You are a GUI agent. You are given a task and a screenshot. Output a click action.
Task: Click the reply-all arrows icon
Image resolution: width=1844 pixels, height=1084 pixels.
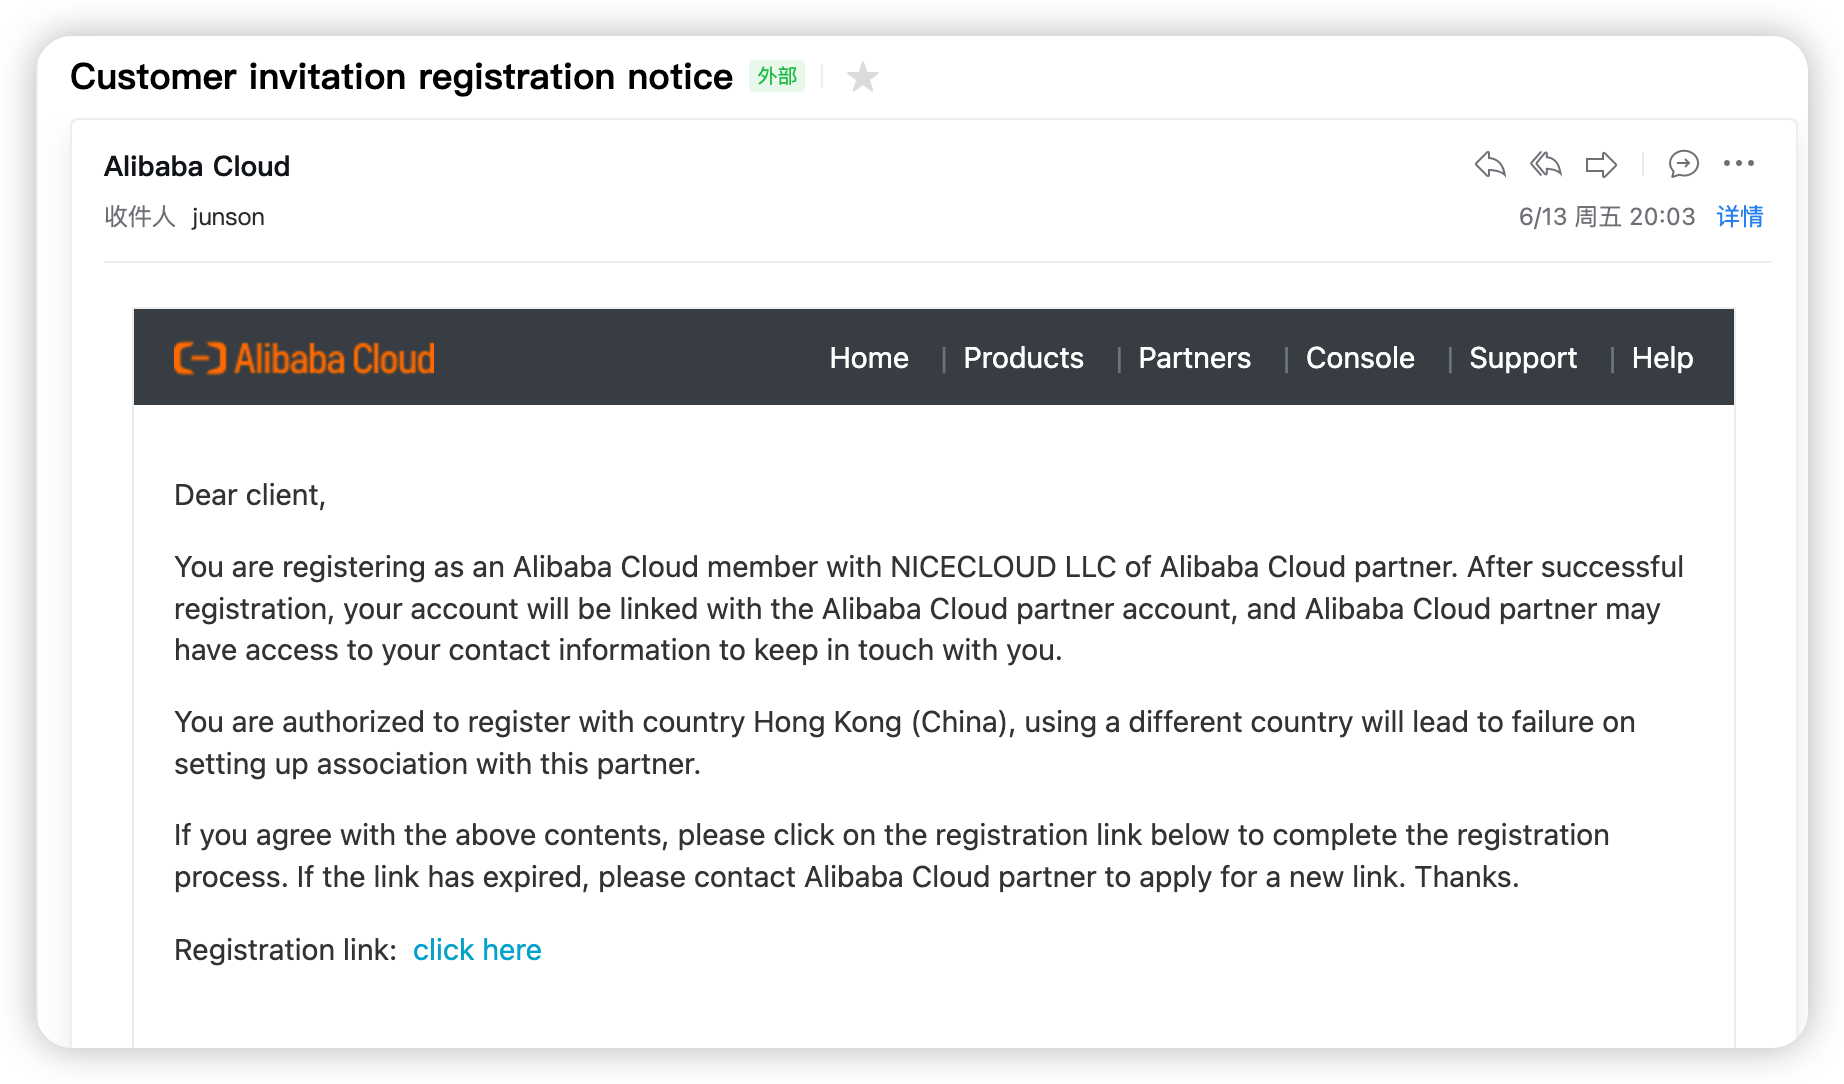click(x=1546, y=164)
